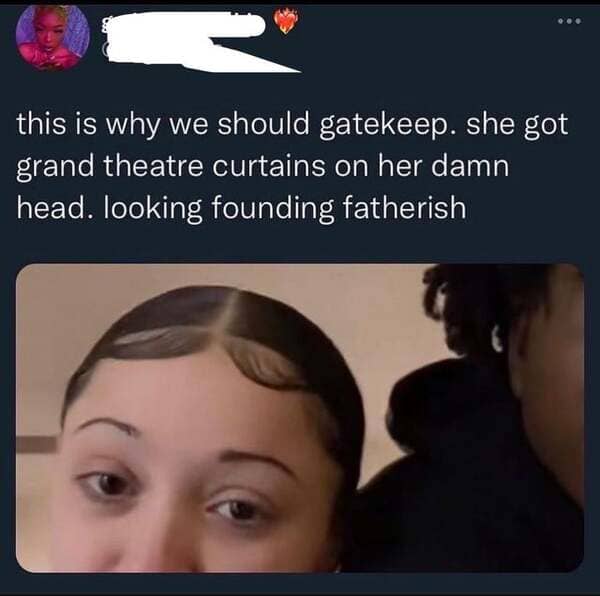600x596 pixels.
Task: Open the attached photo in the tweet
Action: (x=300, y=418)
